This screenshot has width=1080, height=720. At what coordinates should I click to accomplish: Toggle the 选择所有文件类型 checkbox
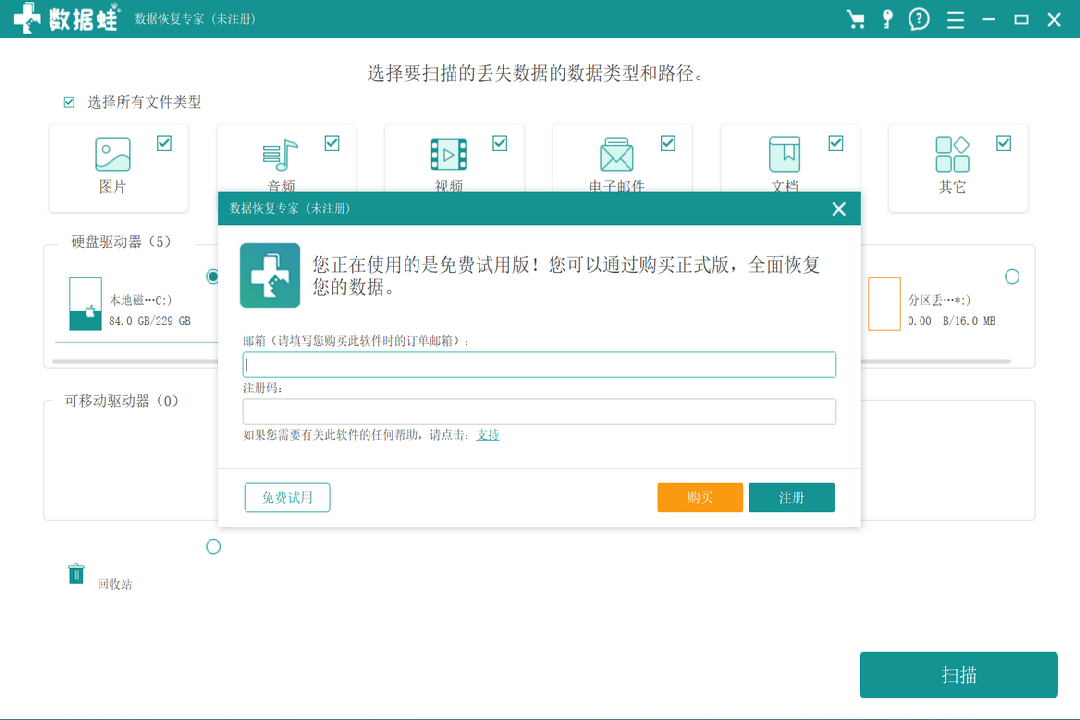69,102
